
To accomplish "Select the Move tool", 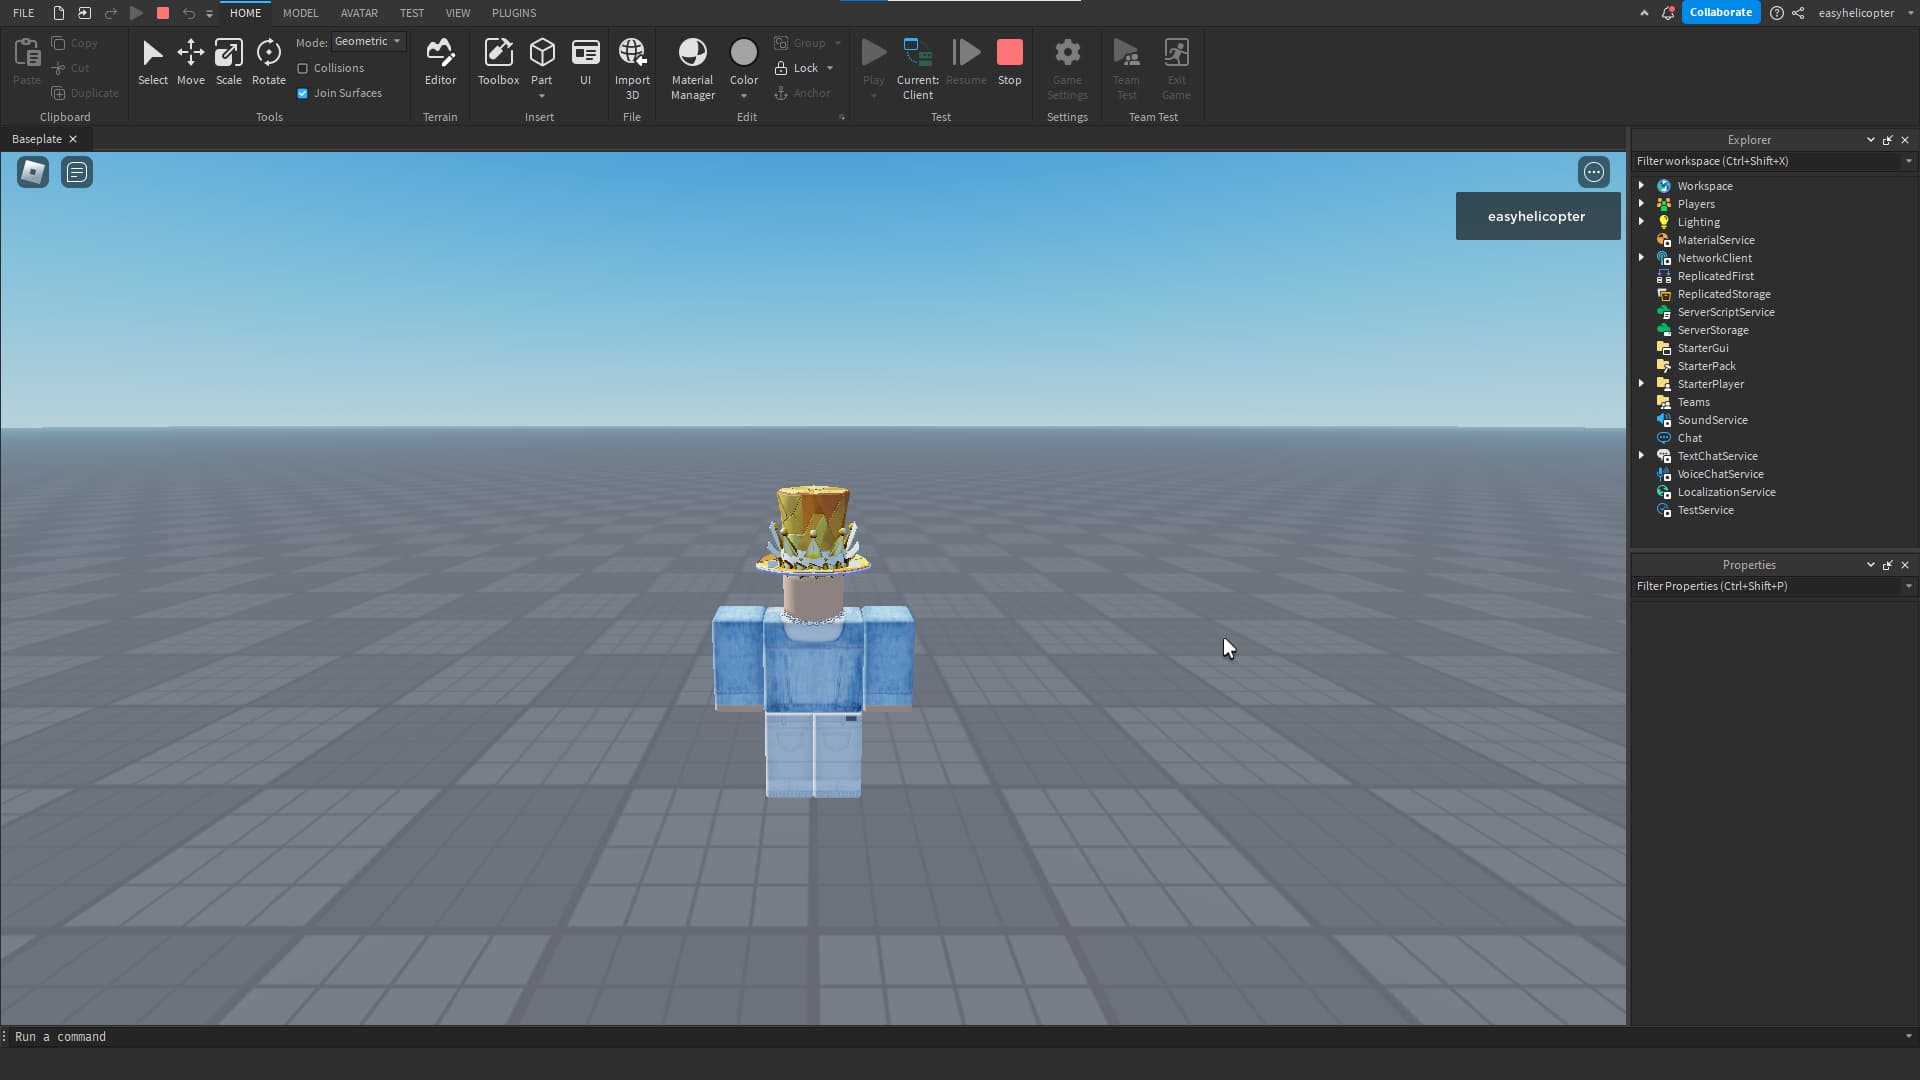I will click(x=190, y=61).
